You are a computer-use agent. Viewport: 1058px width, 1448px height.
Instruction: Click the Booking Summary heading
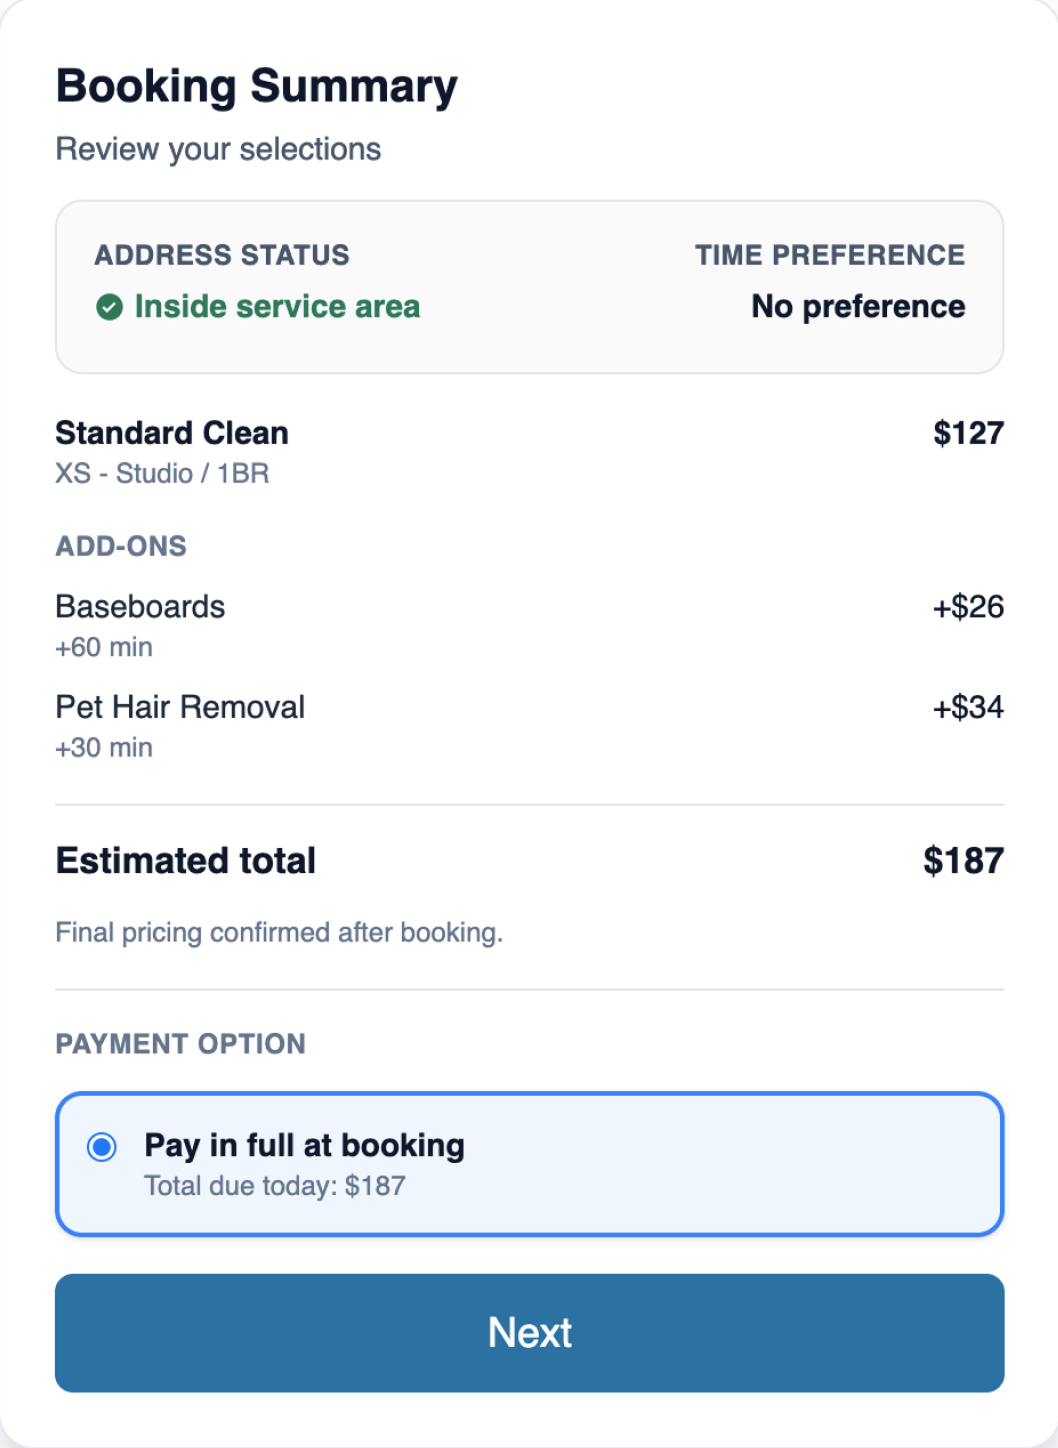pos(257,86)
